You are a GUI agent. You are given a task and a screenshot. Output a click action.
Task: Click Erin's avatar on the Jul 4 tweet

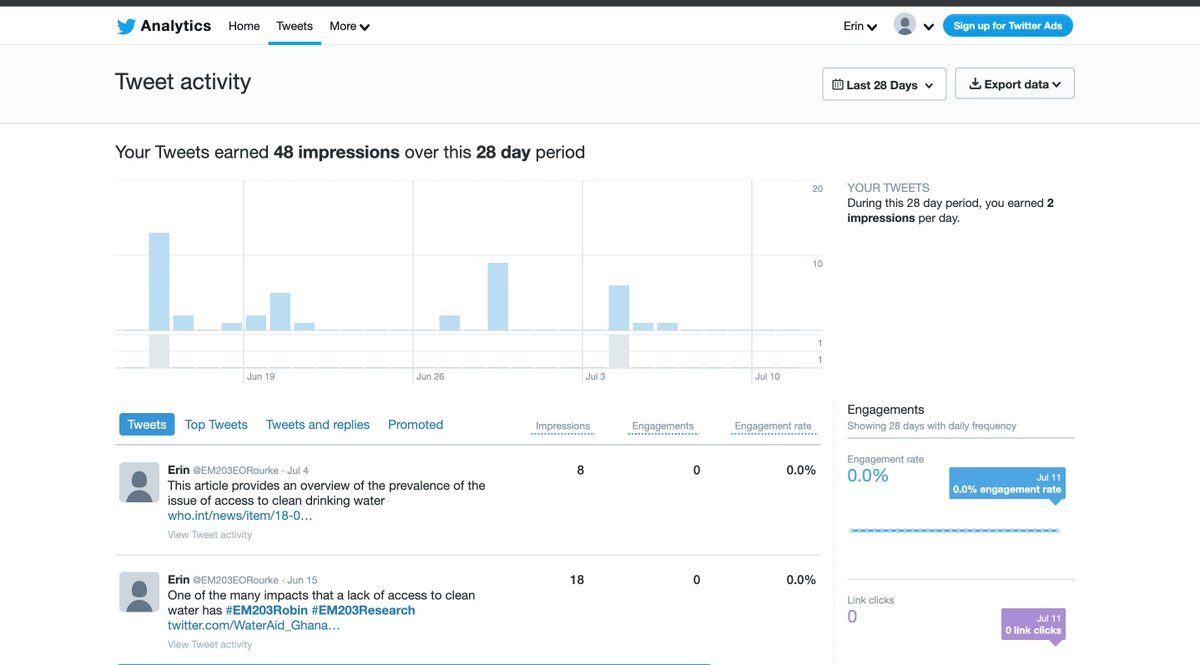pos(138,483)
